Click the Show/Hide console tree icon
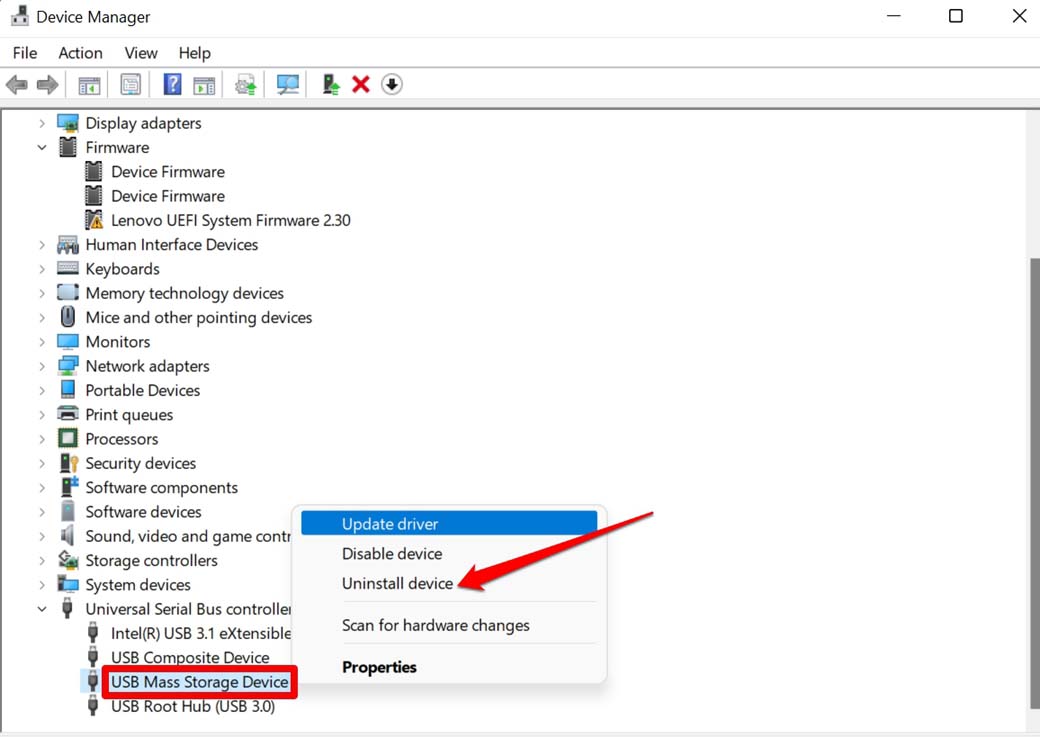Image resolution: width=1040 pixels, height=737 pixels. tap(89, 85)
